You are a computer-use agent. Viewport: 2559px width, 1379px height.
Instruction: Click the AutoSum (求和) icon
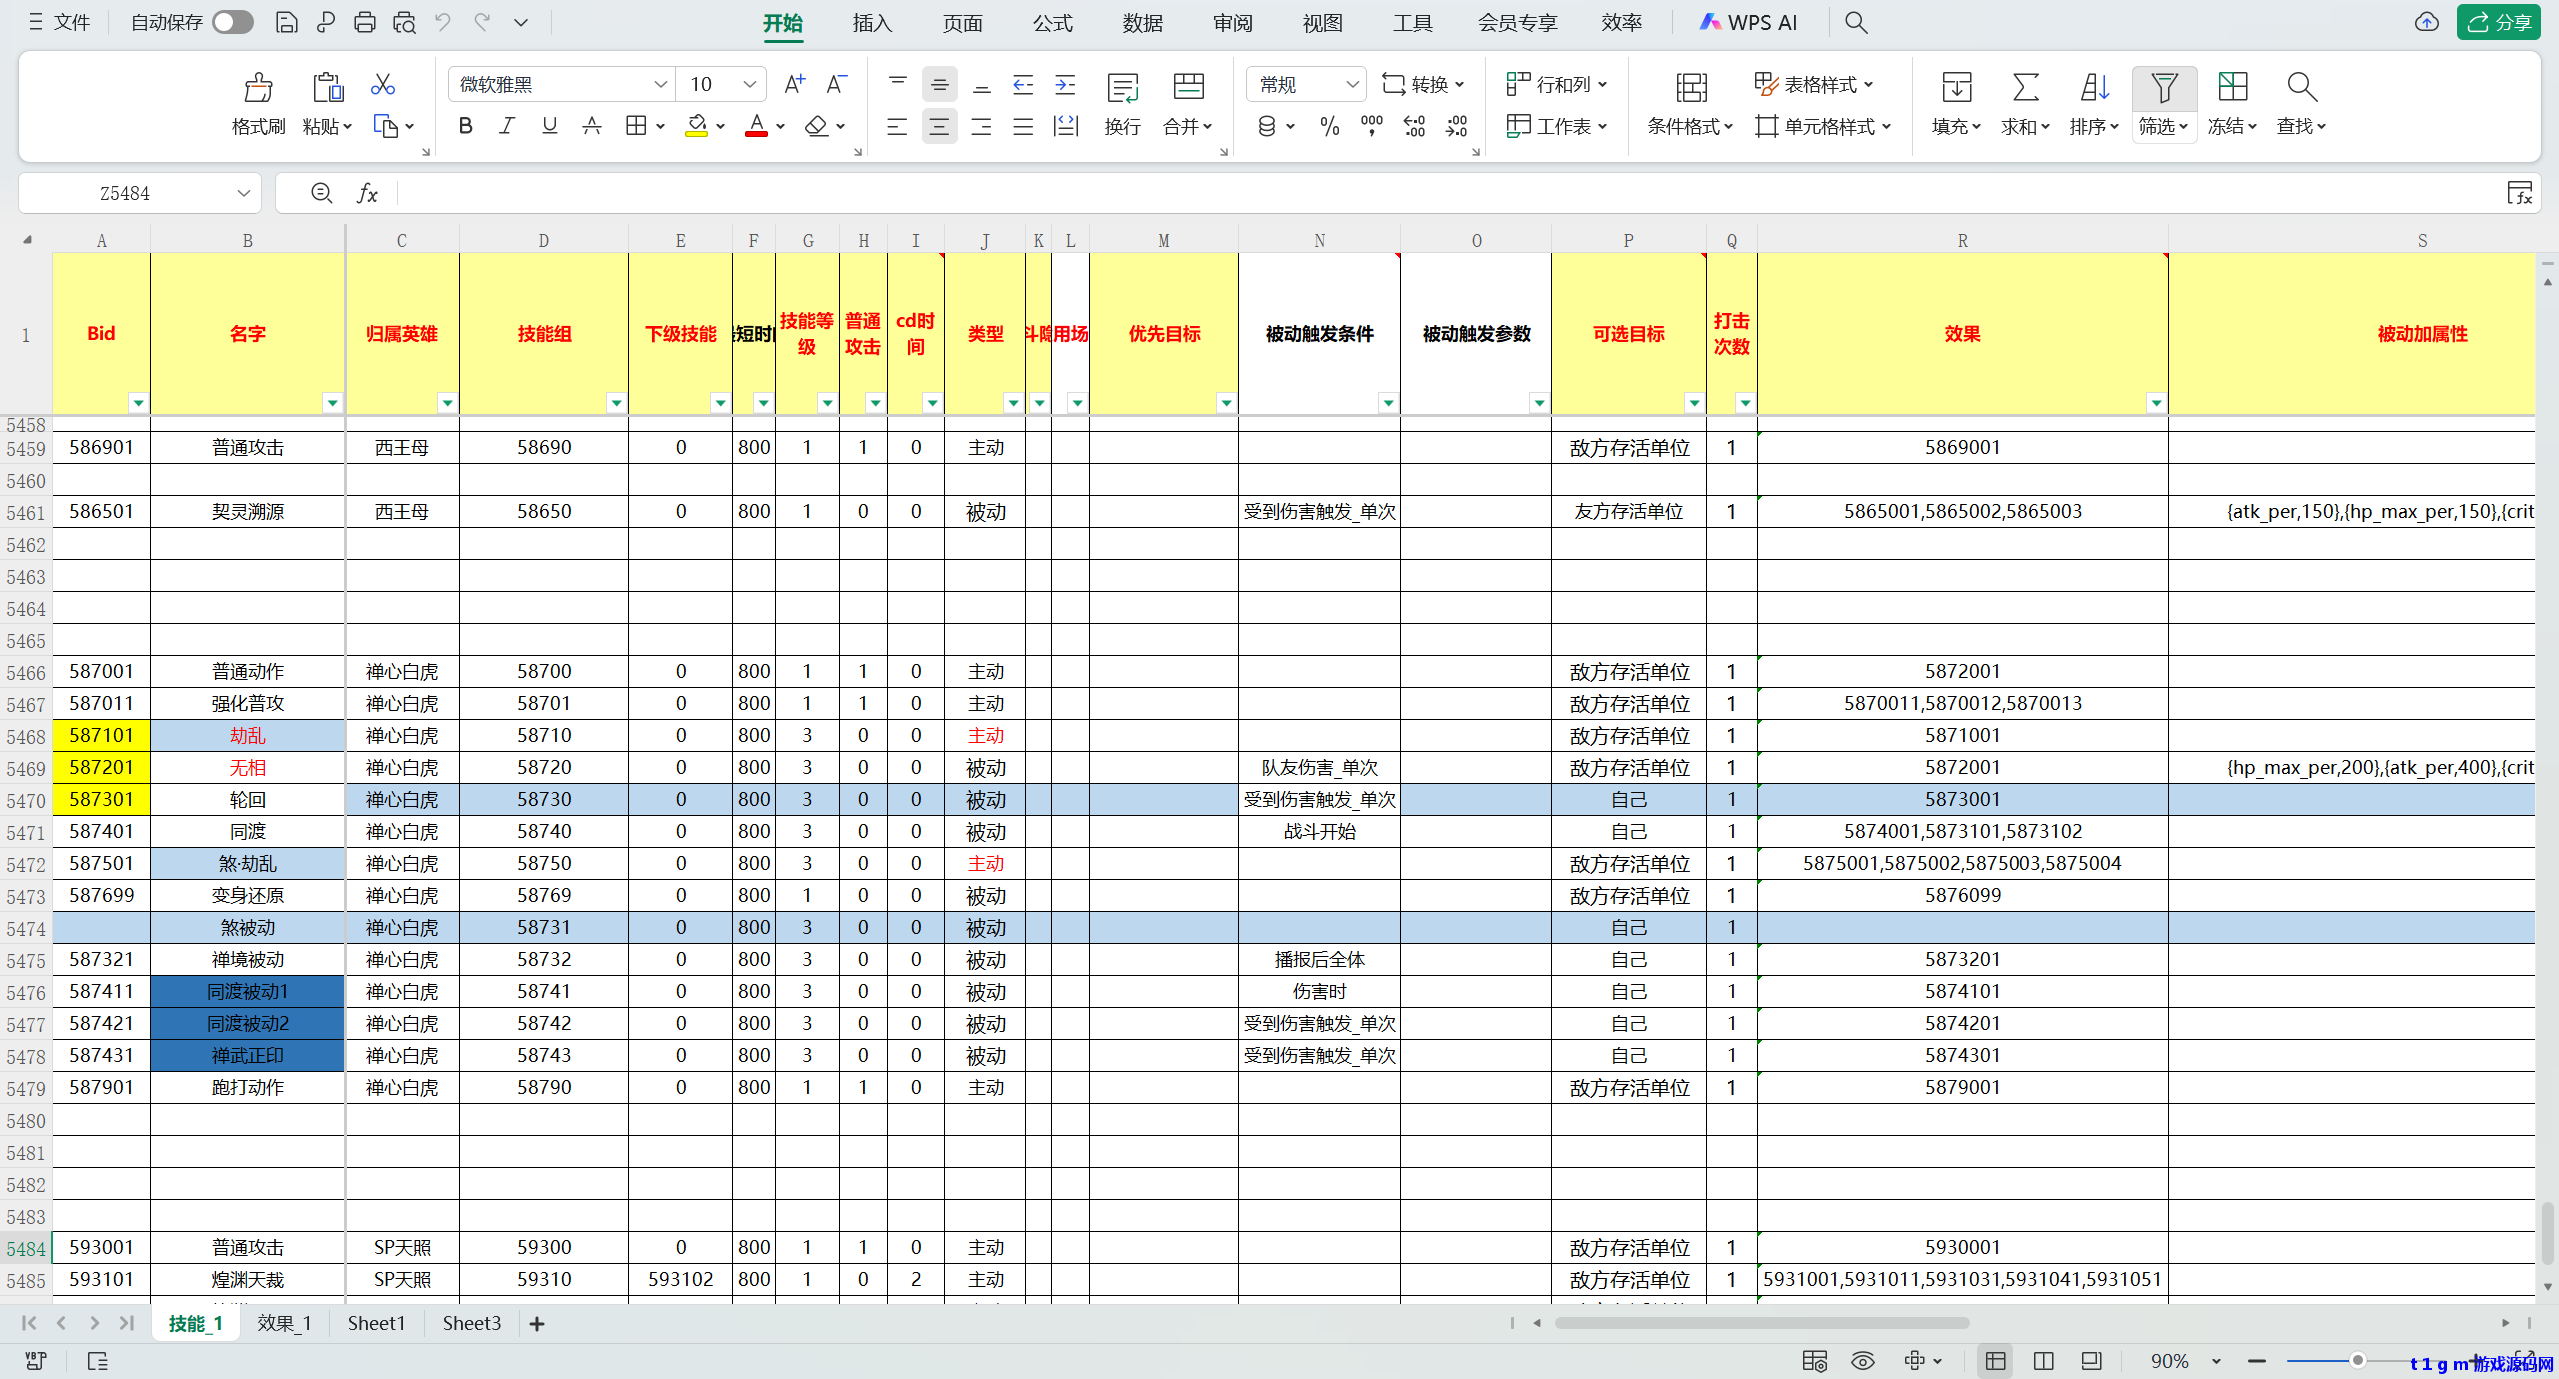(2025, 88)
